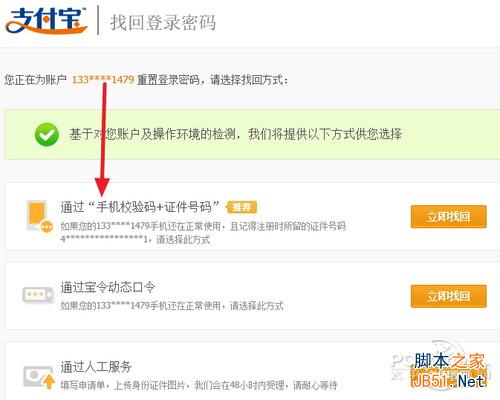Viewport: 500px width, 400px height.
Task: Click the orange 推荐 recommended badge
Action: click(x=242, y=207)
